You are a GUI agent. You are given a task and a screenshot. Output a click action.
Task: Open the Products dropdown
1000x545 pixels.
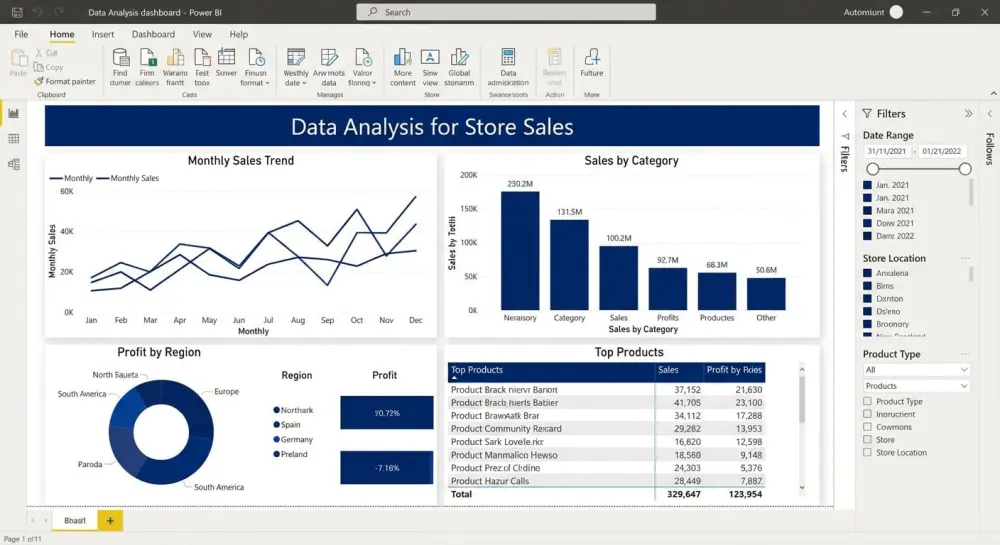point(916,386)
